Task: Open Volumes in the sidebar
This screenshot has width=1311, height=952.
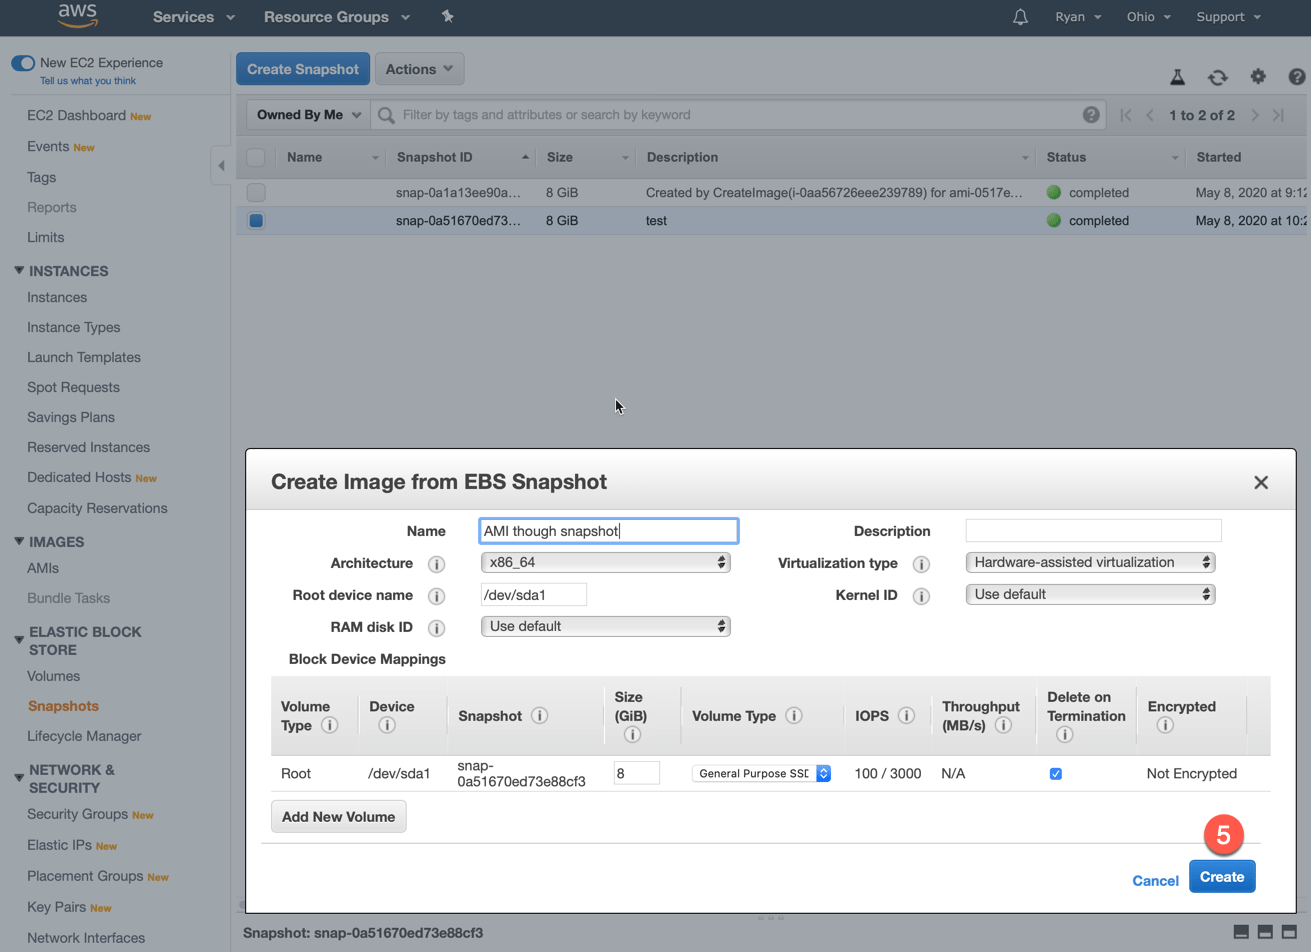Action: click(x=54, y=676)
